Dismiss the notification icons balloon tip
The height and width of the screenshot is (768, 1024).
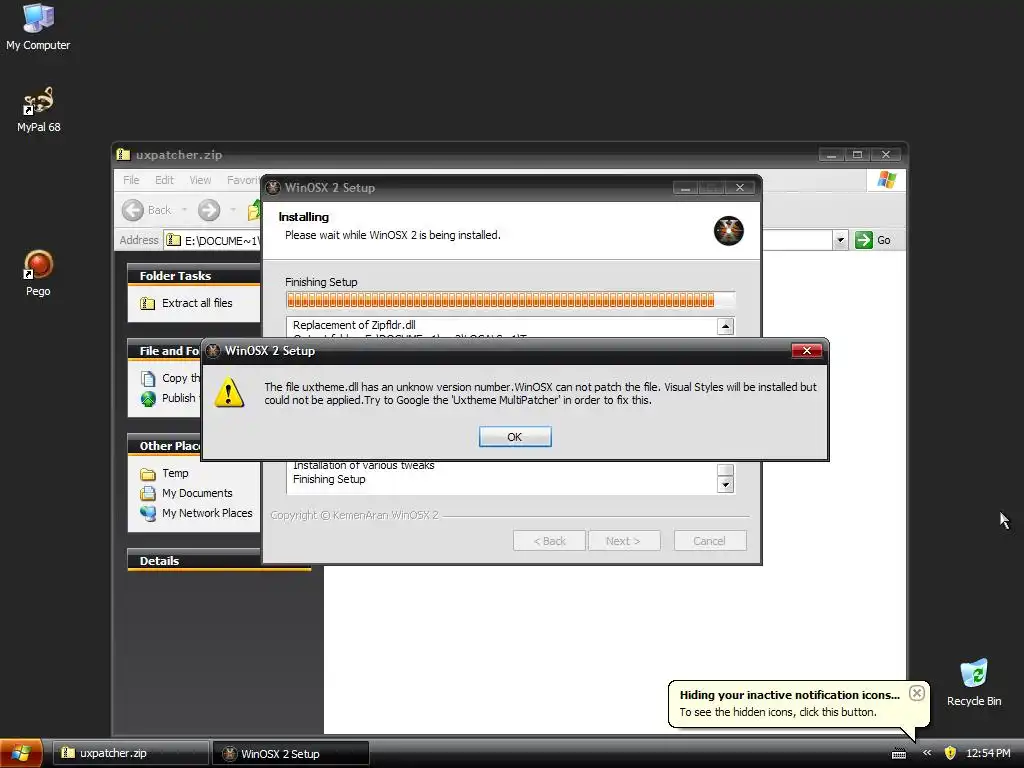[917, 694]
